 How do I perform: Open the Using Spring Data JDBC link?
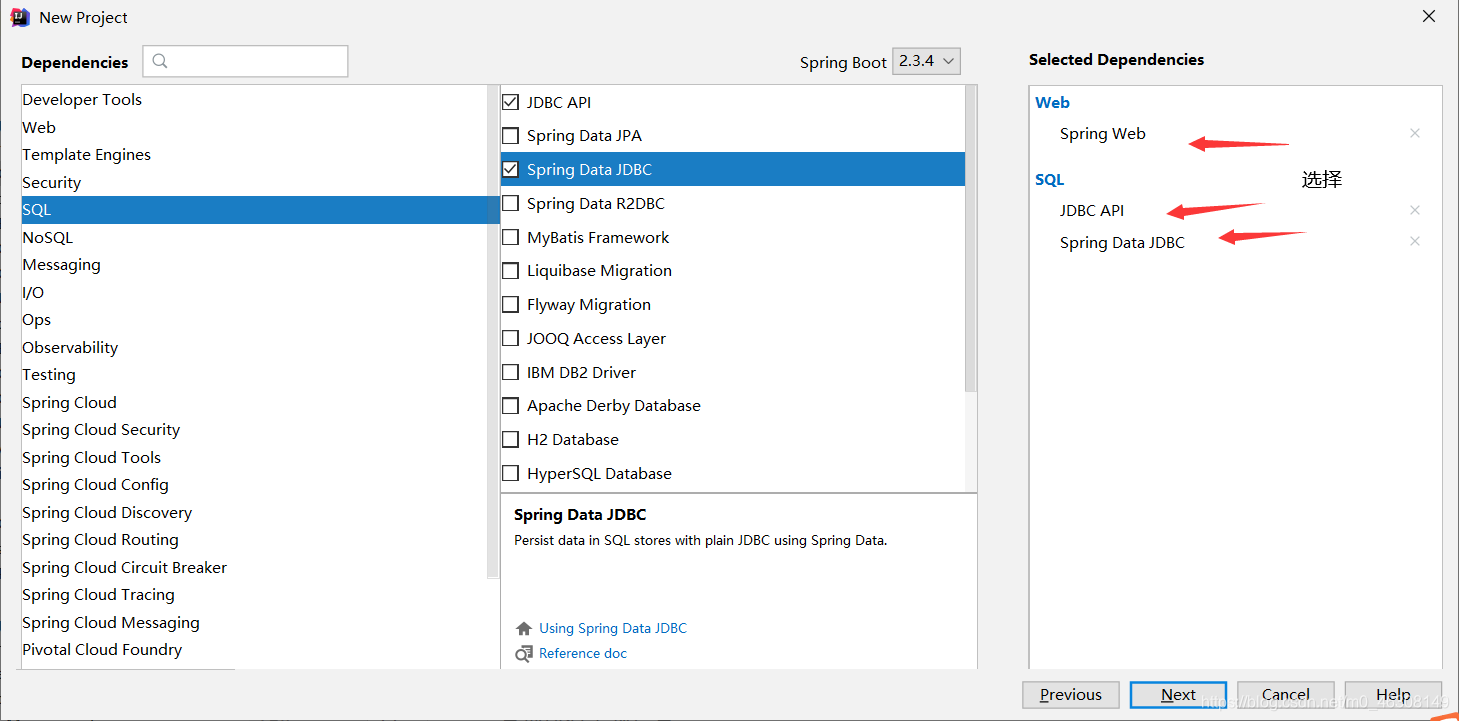(x=613, y=628)
